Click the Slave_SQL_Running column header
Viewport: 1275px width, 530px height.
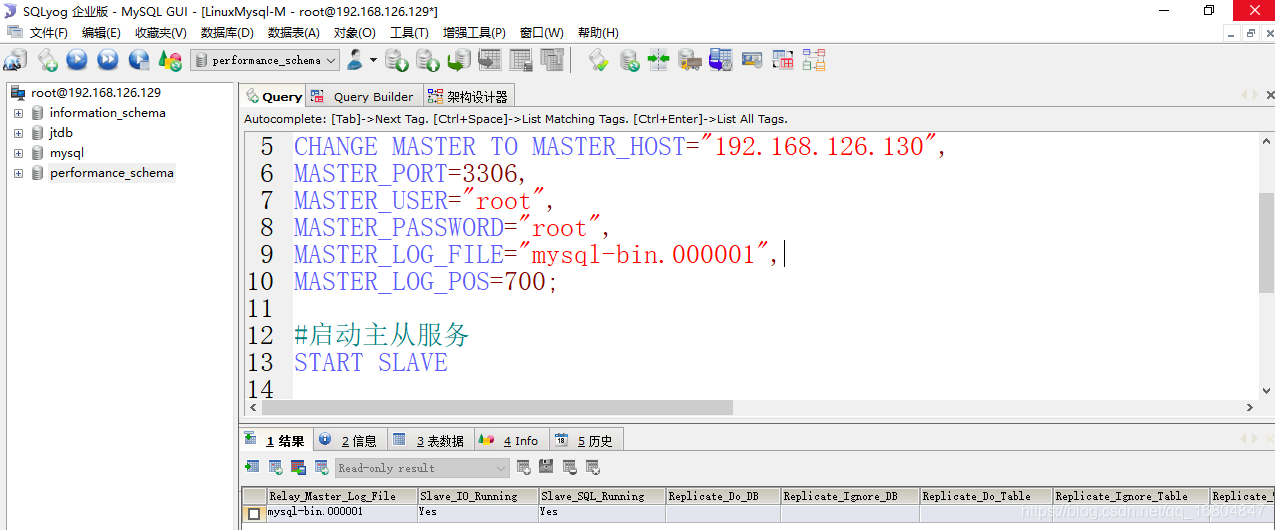(602, 496)
